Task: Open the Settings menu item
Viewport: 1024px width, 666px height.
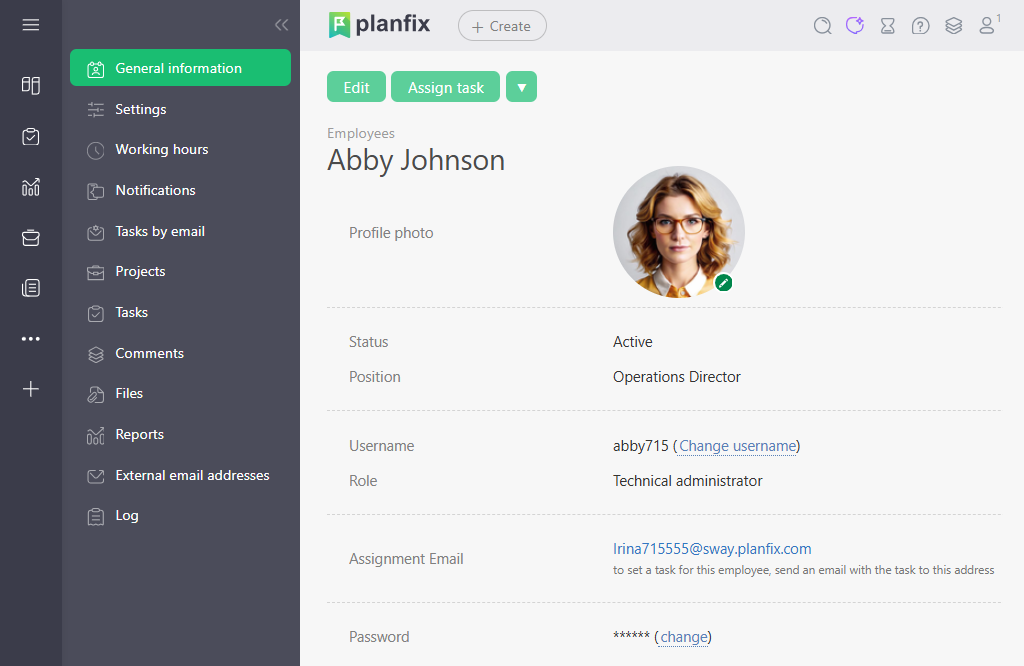Action: 180,109
